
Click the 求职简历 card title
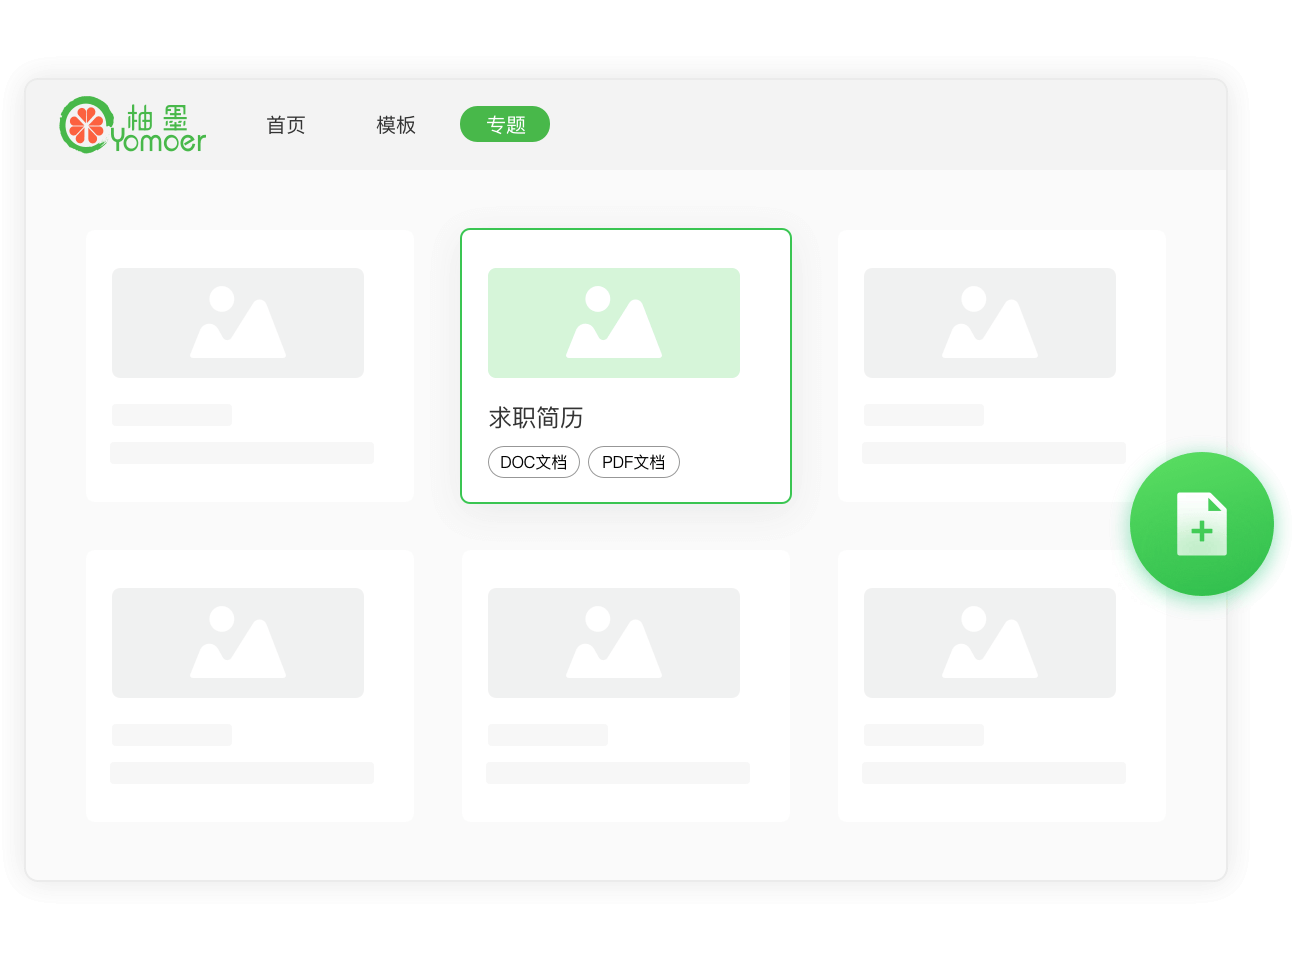click(x=536, y=418)
